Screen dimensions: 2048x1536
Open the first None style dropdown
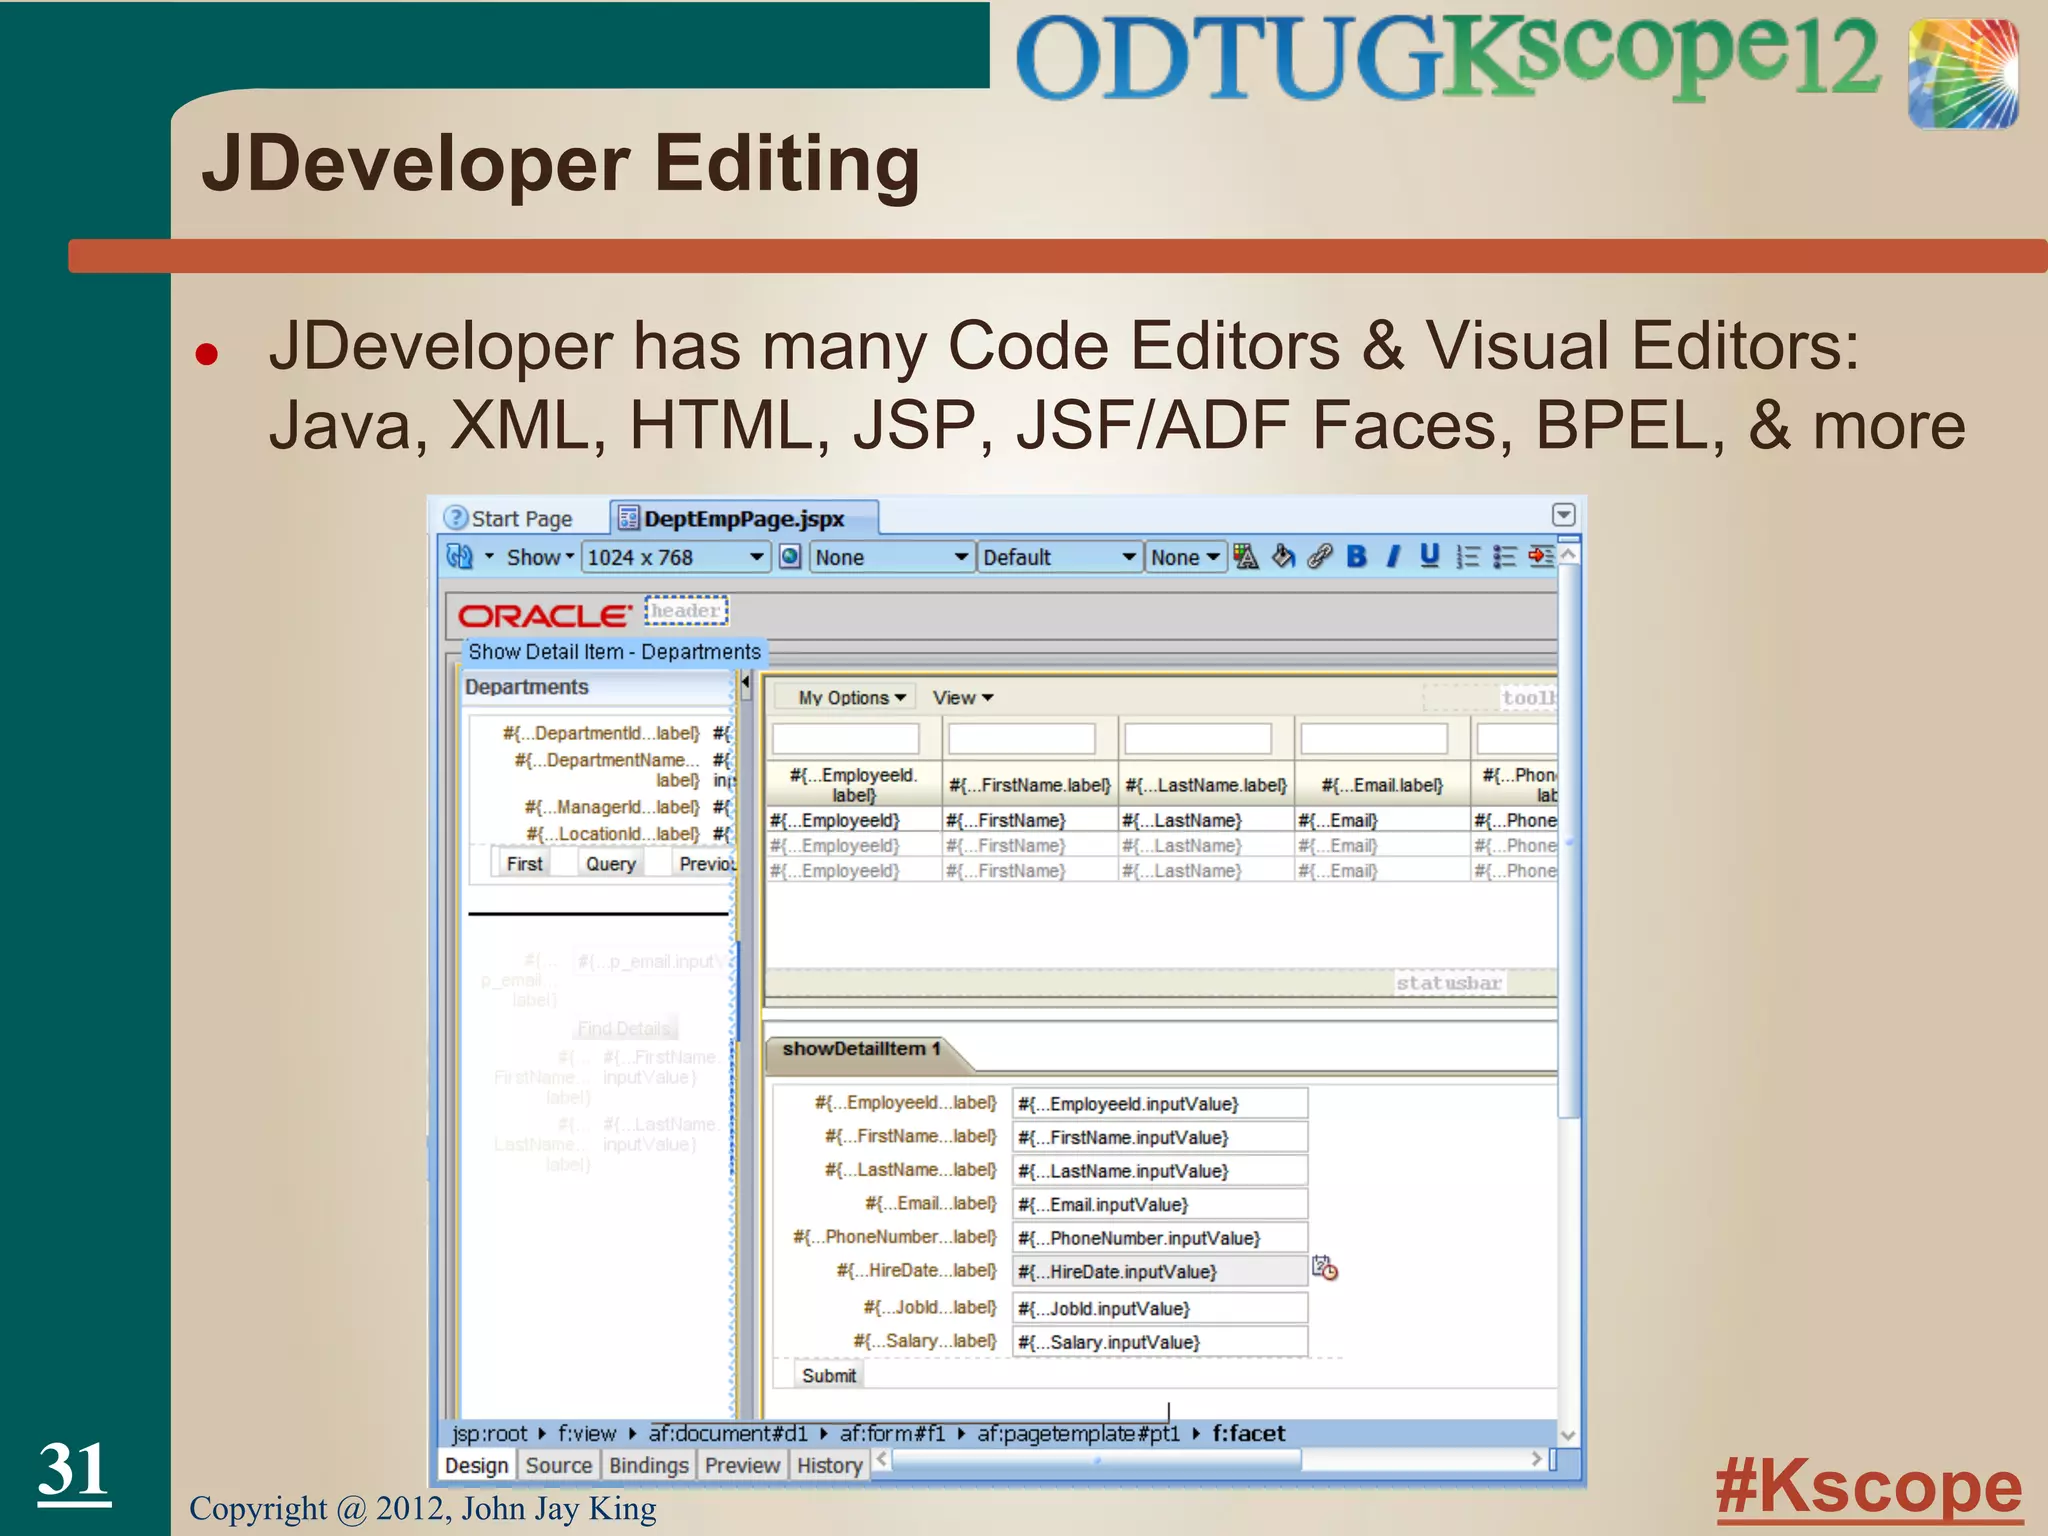point(892,557)
